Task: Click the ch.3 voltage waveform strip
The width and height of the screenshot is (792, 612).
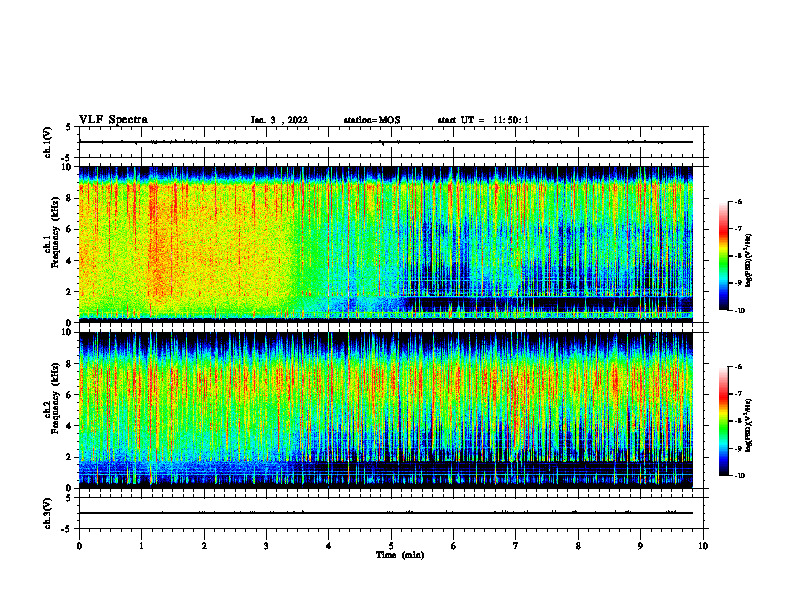Action: (x=391, y=513)
